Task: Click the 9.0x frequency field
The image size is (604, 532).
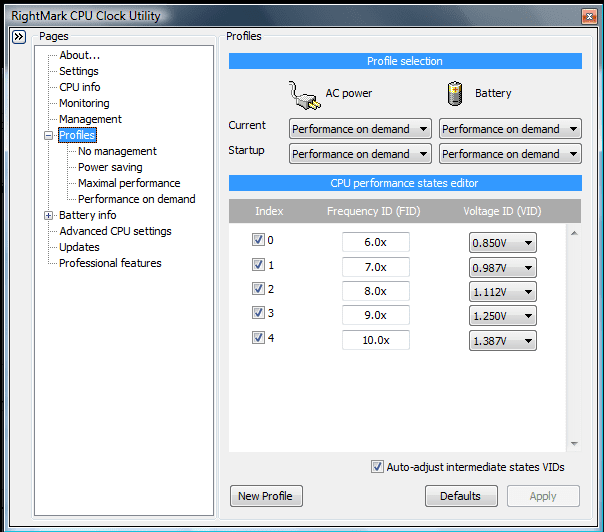Action: click(376, 315)
